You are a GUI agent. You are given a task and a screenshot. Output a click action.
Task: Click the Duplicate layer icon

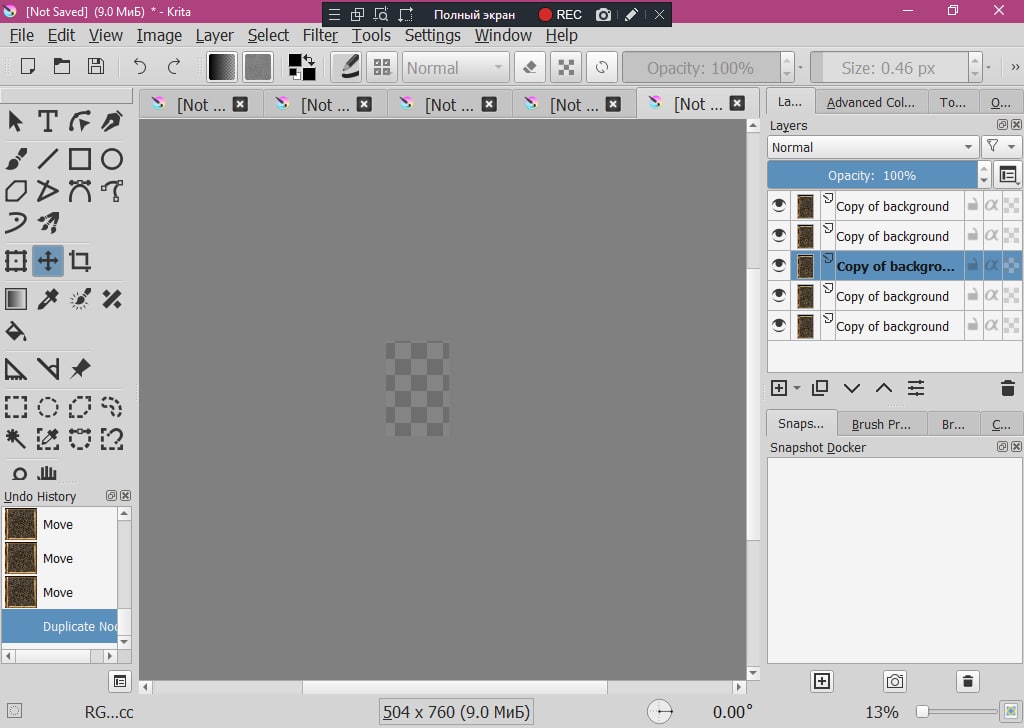(820, 388)
